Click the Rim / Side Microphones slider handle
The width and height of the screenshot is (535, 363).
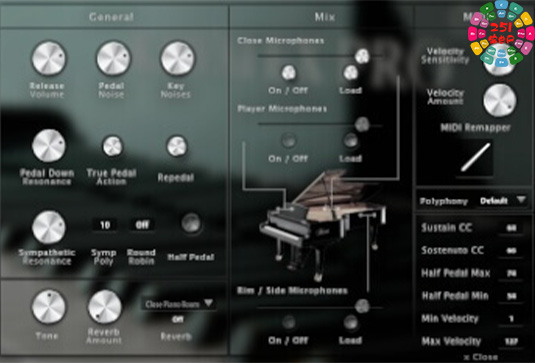(362, 306)
